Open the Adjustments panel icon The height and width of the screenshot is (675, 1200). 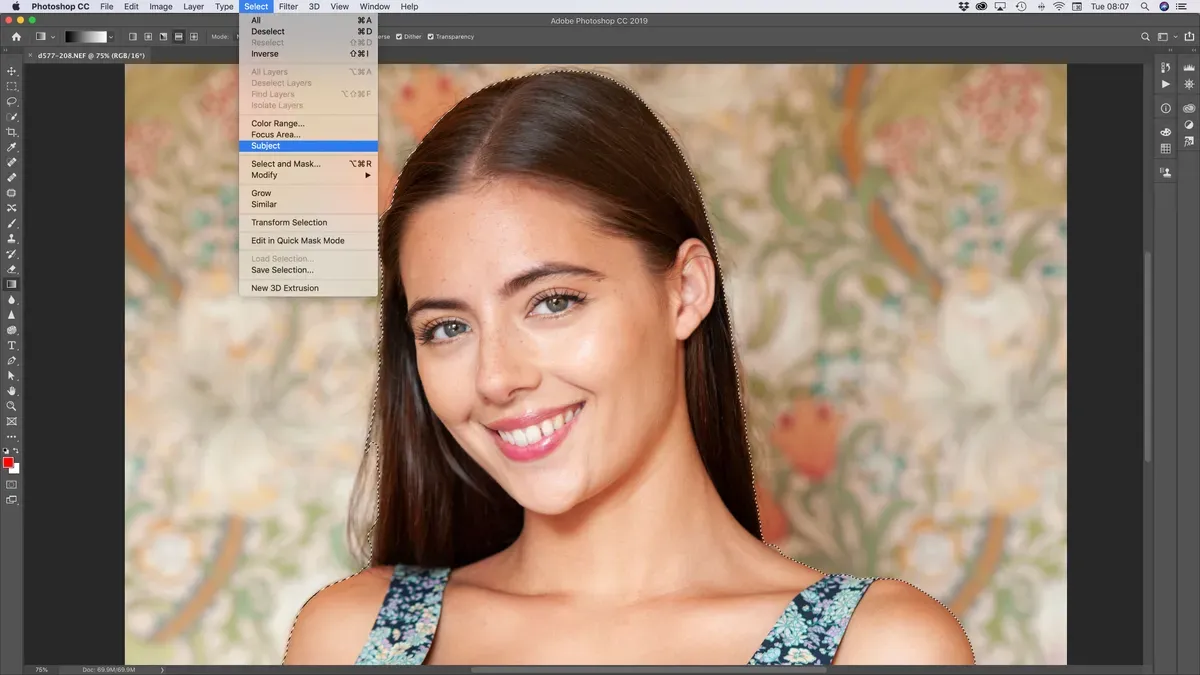[x=1189, y=124]
